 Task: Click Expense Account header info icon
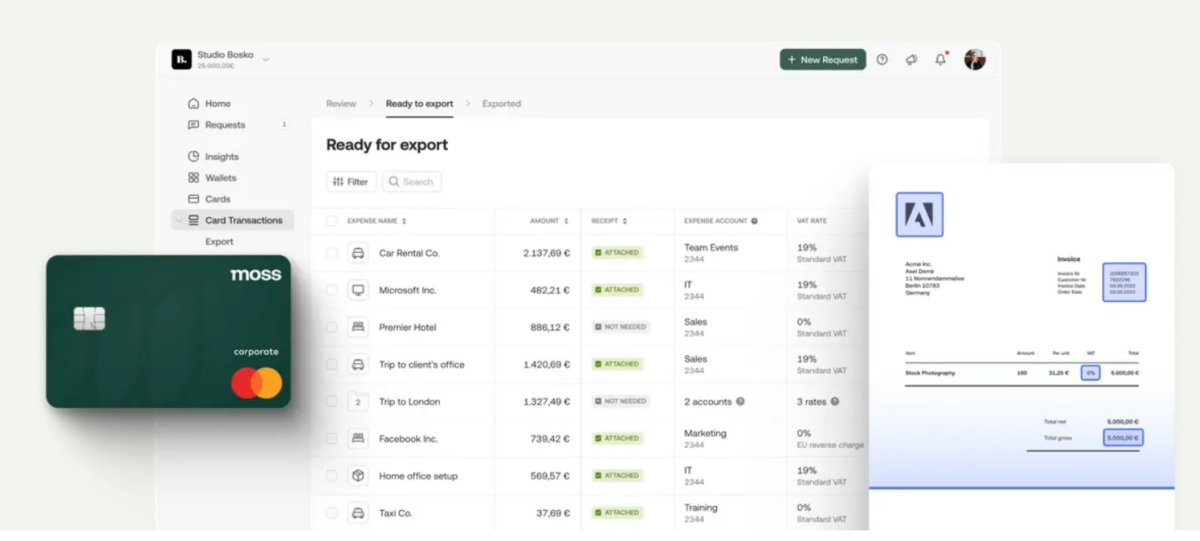pyautogui.click(x=754, y=221)
